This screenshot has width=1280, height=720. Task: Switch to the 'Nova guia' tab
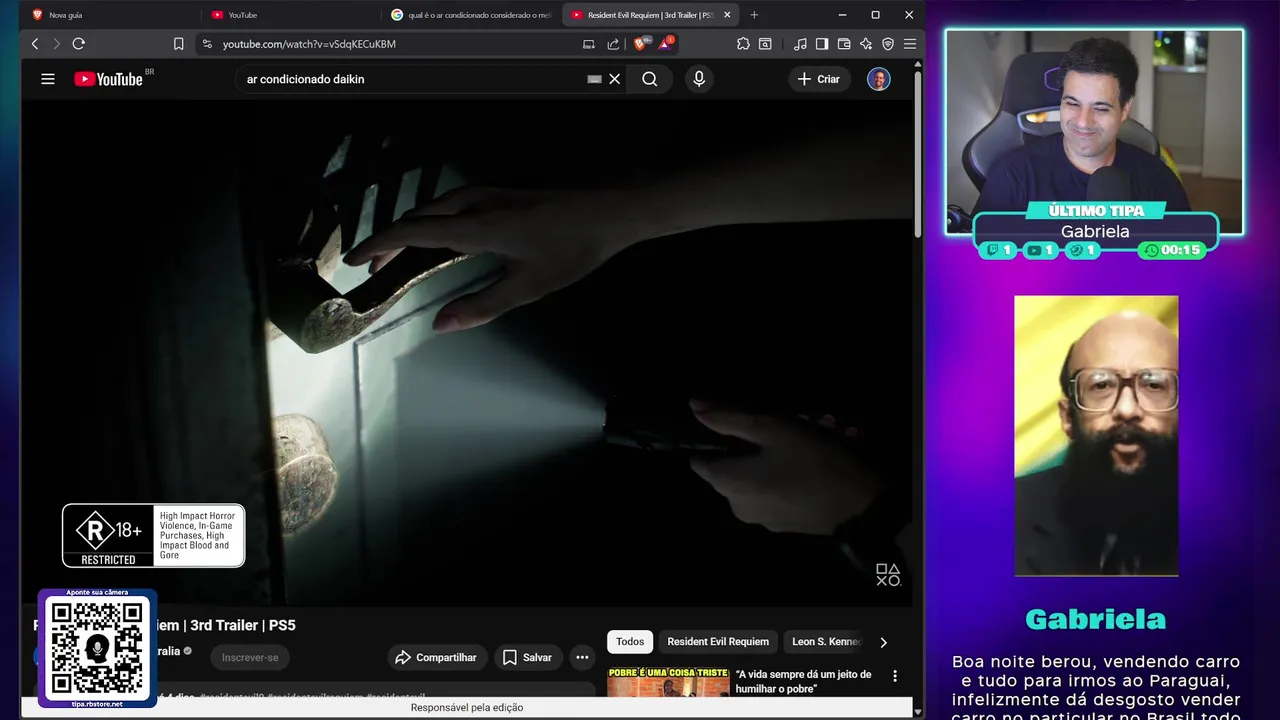click(x=110, y=15)
